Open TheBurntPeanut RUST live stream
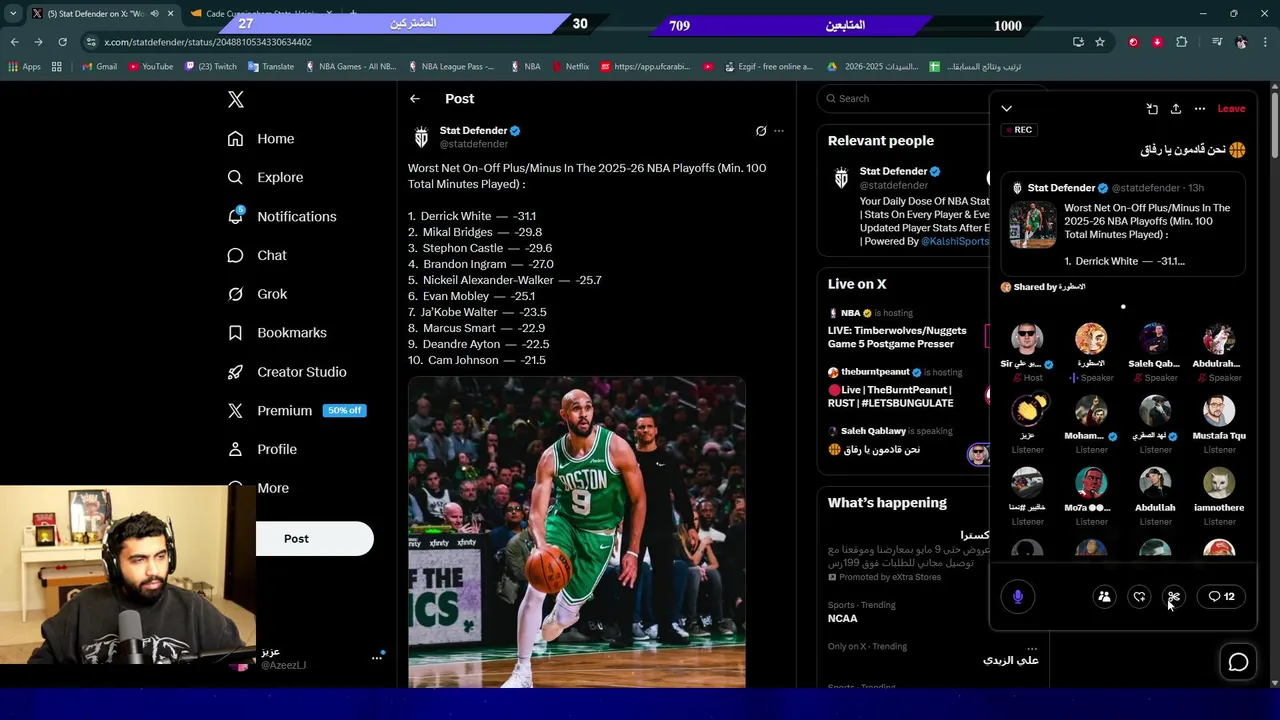1280x720 pixels. pyautogui.click(x=890, y=396)
